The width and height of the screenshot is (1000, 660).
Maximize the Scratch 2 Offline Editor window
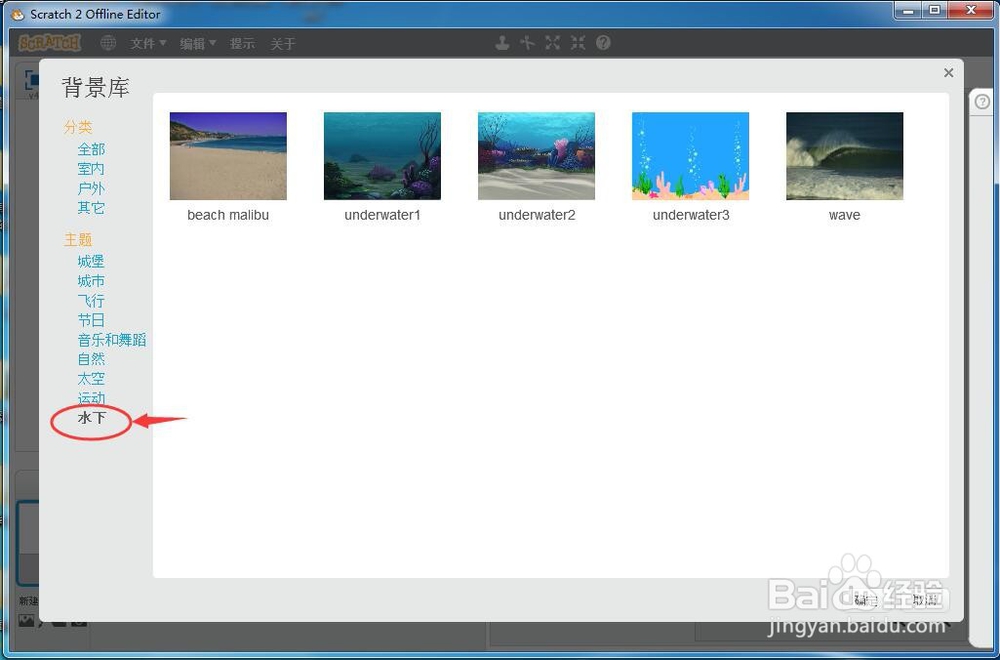pyautogui.click(x=935, y=10)
